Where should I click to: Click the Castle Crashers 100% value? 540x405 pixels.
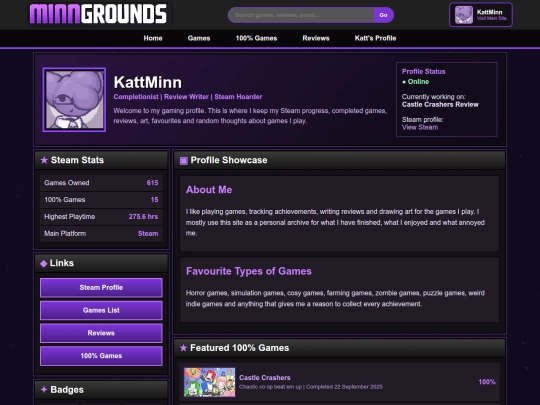[487, 382]
